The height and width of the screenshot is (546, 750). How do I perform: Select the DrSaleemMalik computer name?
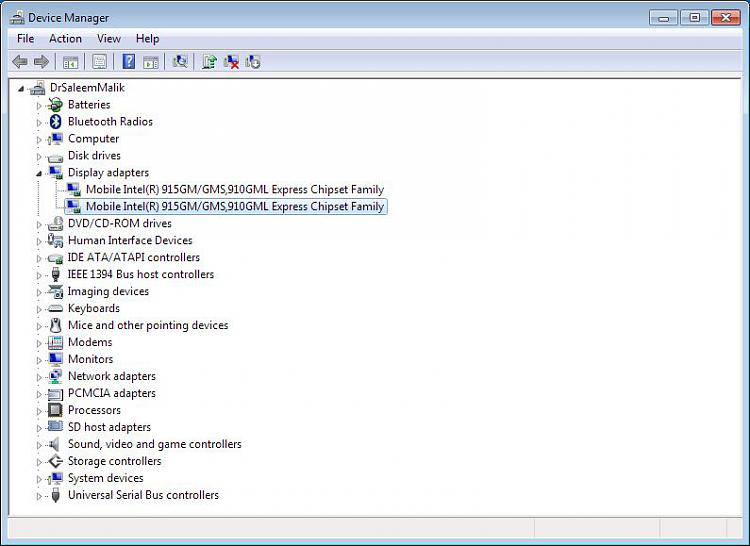pos(87,87)
